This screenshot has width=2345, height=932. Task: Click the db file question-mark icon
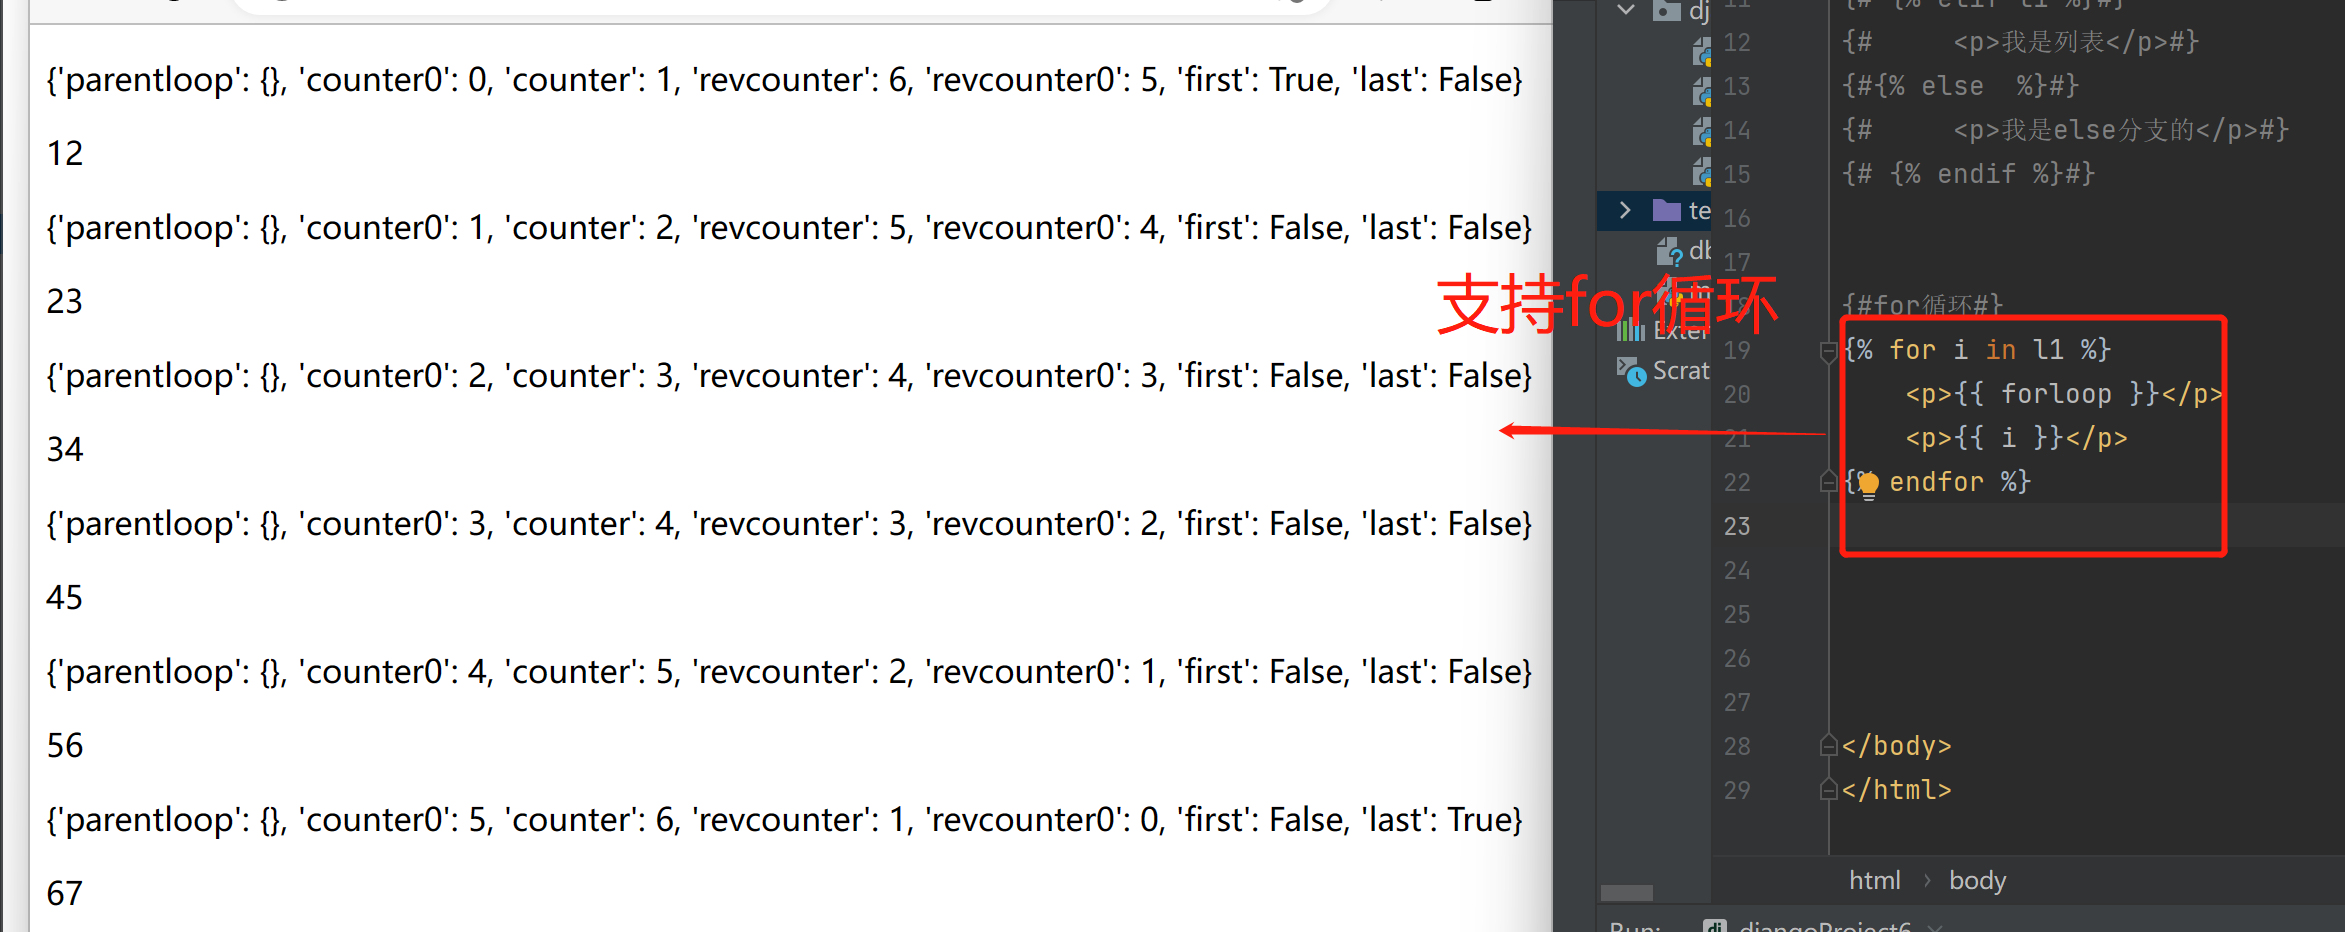pos(1670,252)
